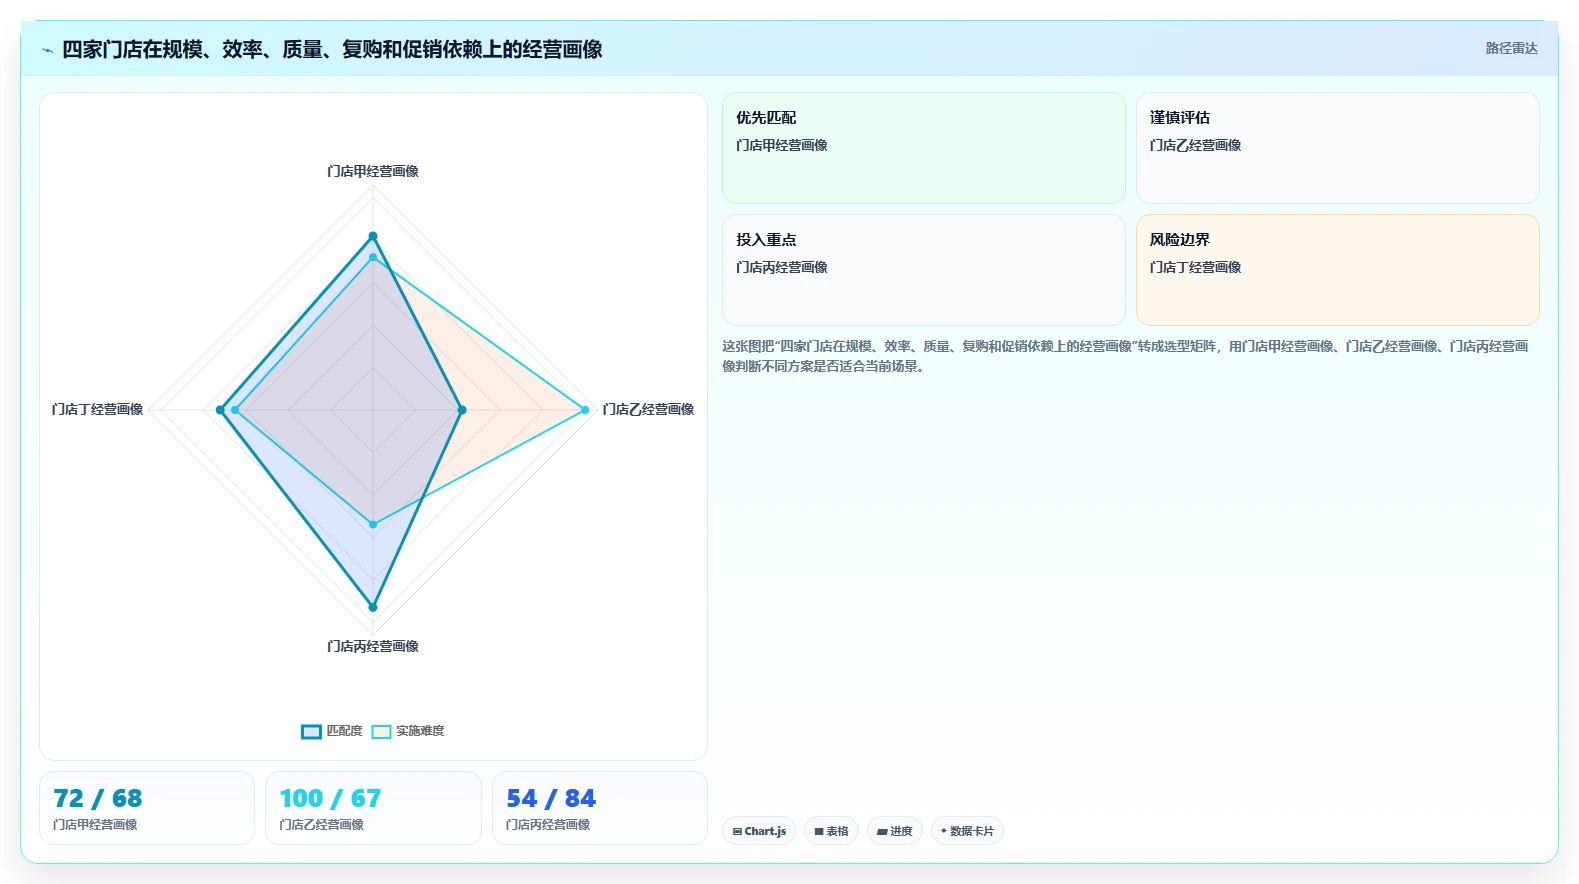Click the description paragraph starting 这张图把
Viewport: 1579px width, 884px height.
point(1126,356)
